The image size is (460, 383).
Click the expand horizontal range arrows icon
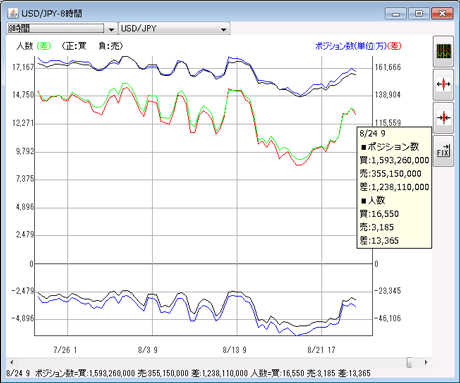coord(443,85)
